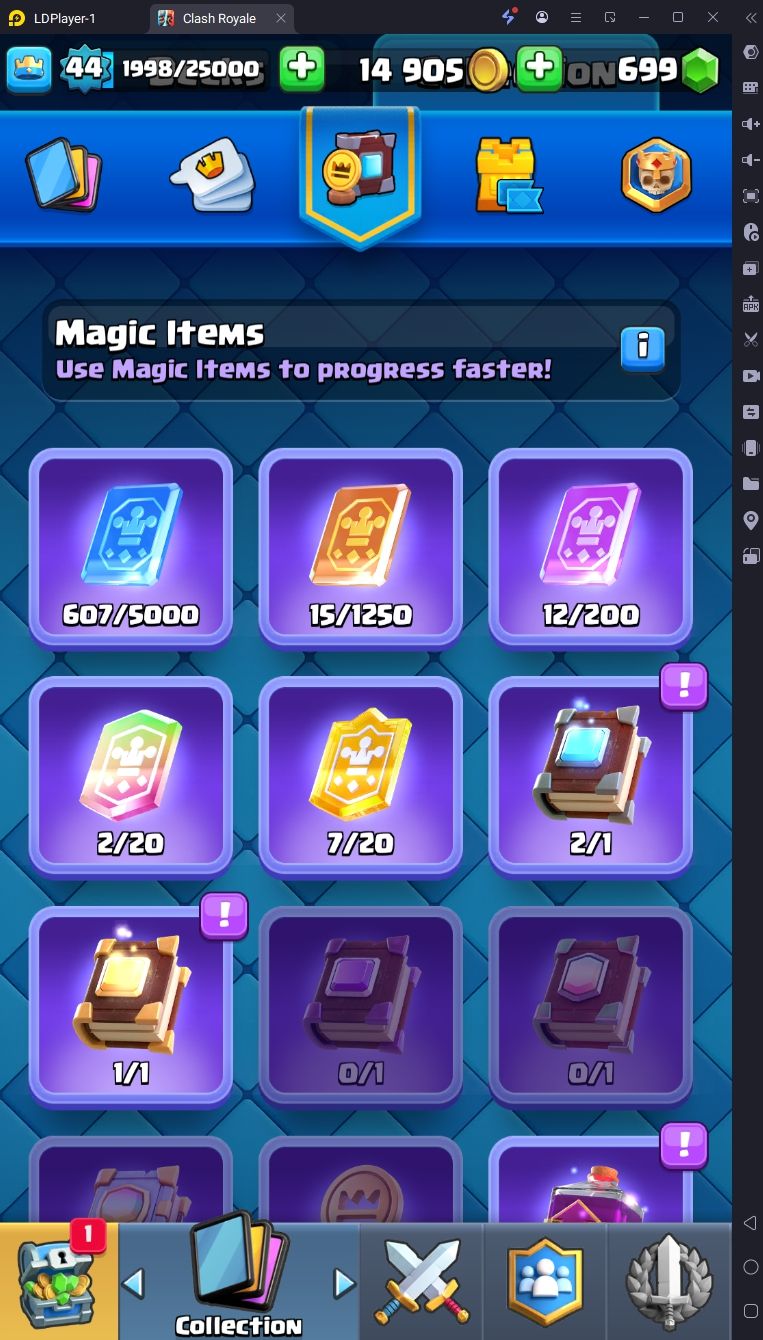Open the skull banner badge icon

click(656, 175)
